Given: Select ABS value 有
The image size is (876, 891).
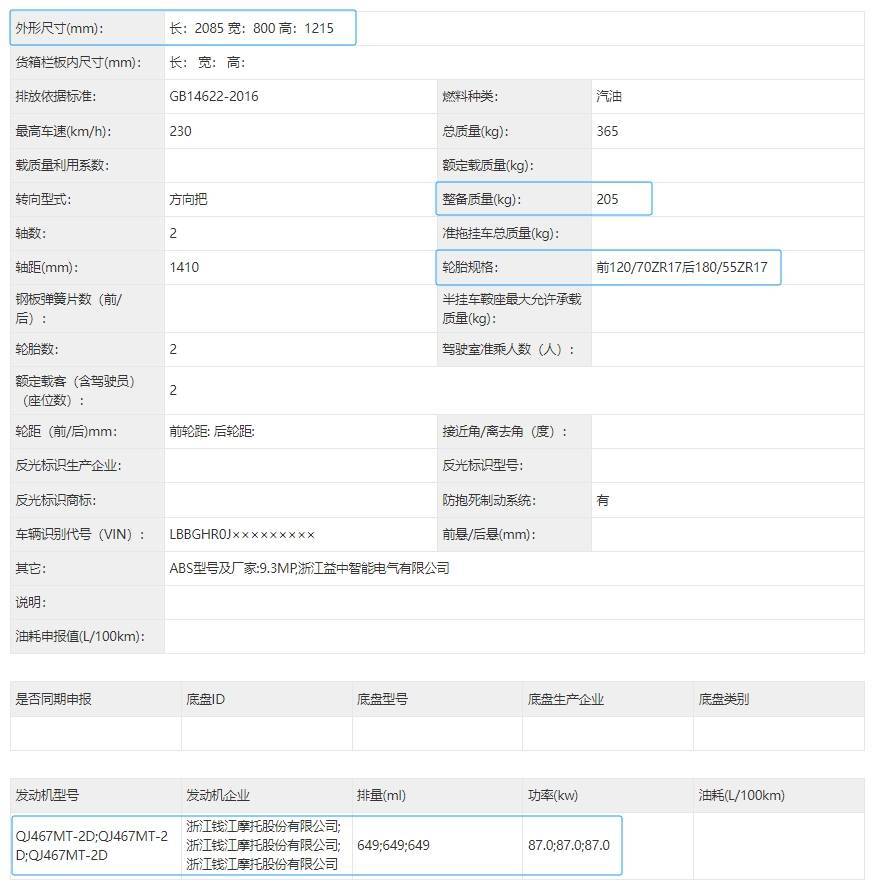Looking at the screenshot, I should tap(603, 501).
